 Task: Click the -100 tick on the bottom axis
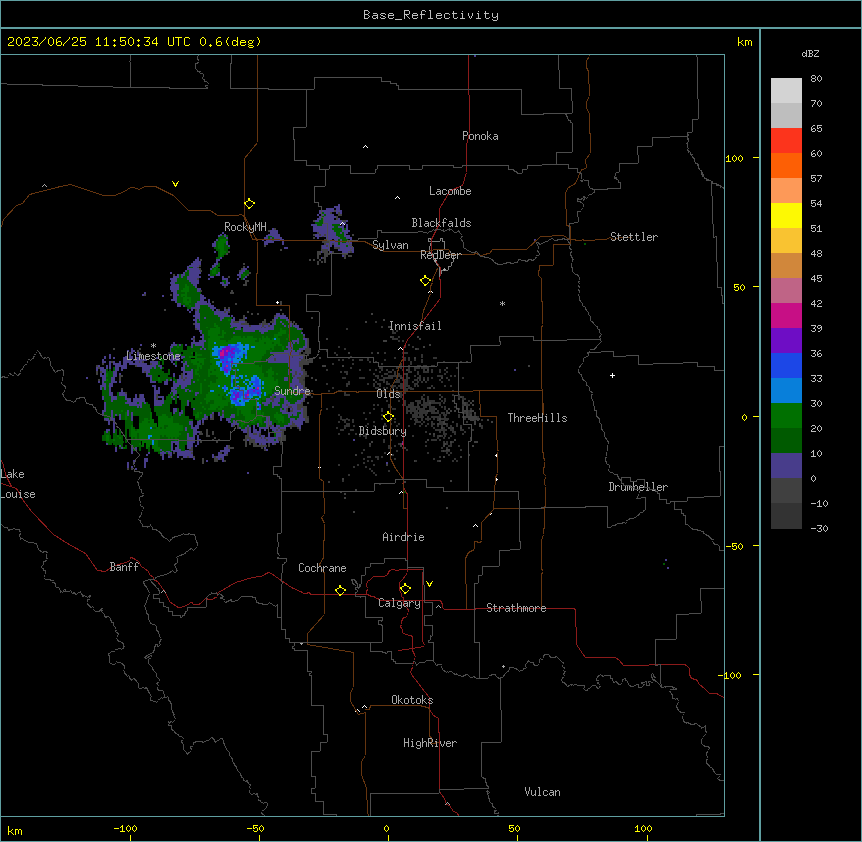(125, 828)
